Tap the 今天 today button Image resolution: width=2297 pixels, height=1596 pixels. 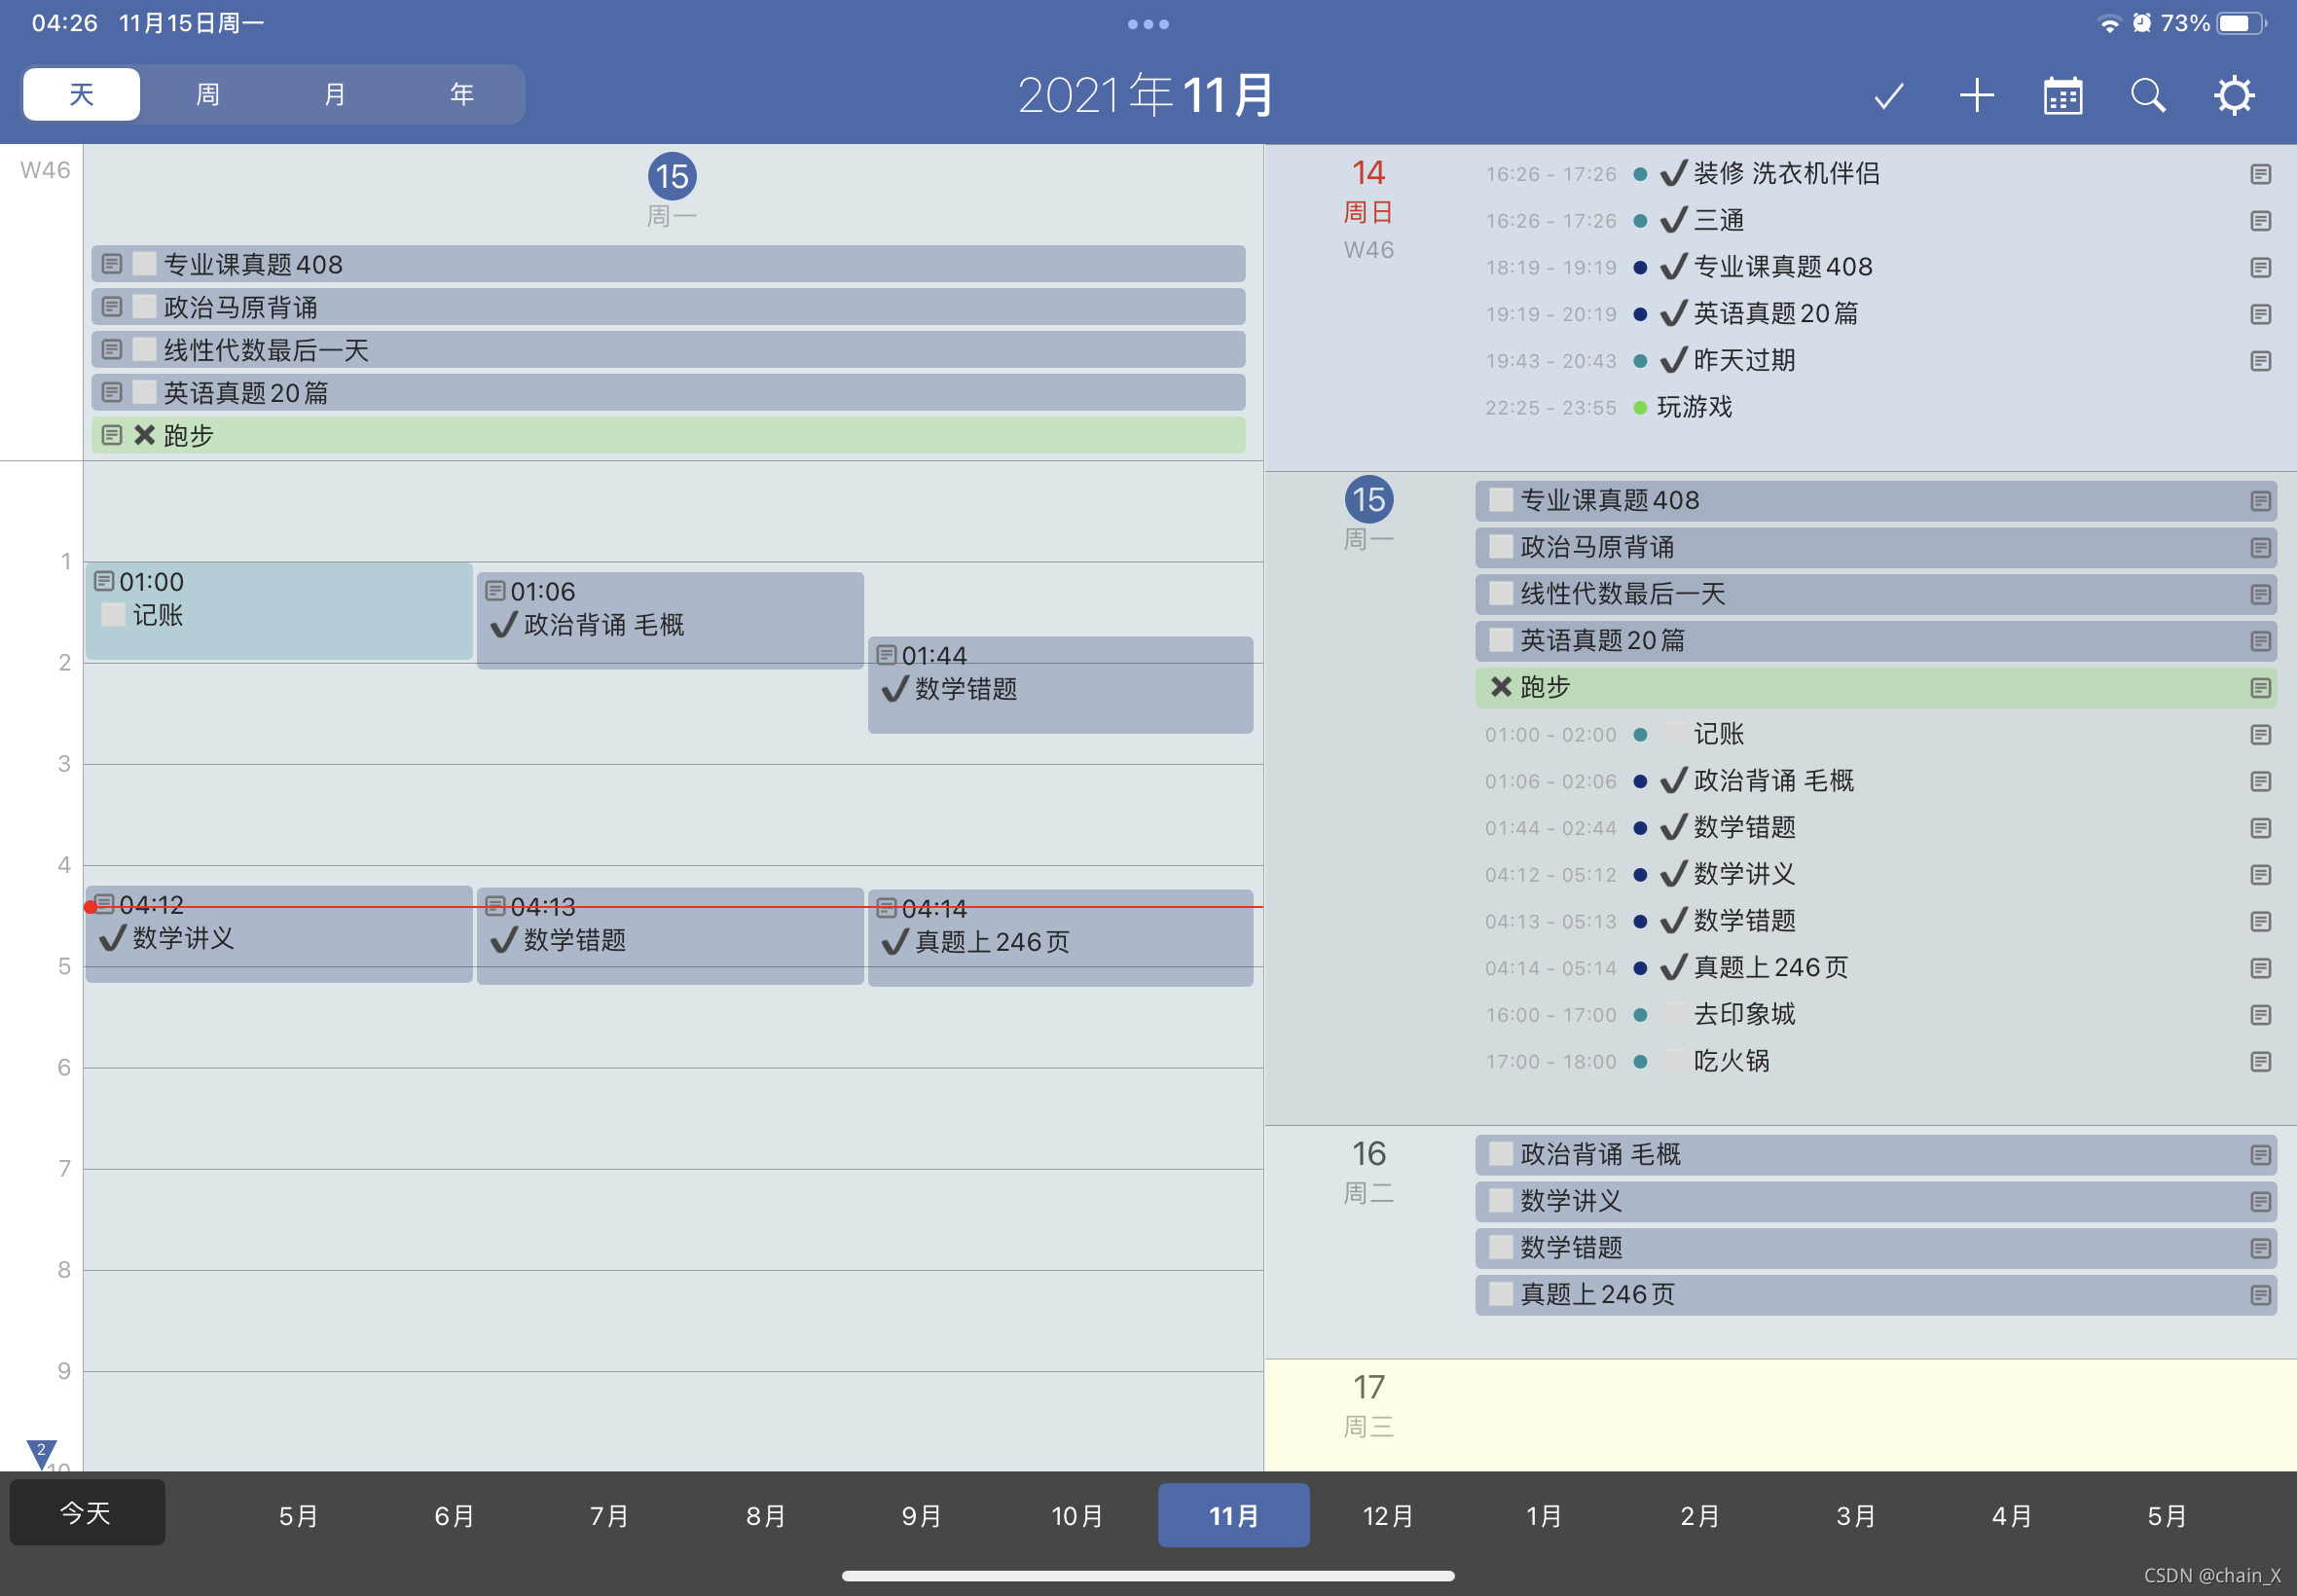tap(87, 1513)
